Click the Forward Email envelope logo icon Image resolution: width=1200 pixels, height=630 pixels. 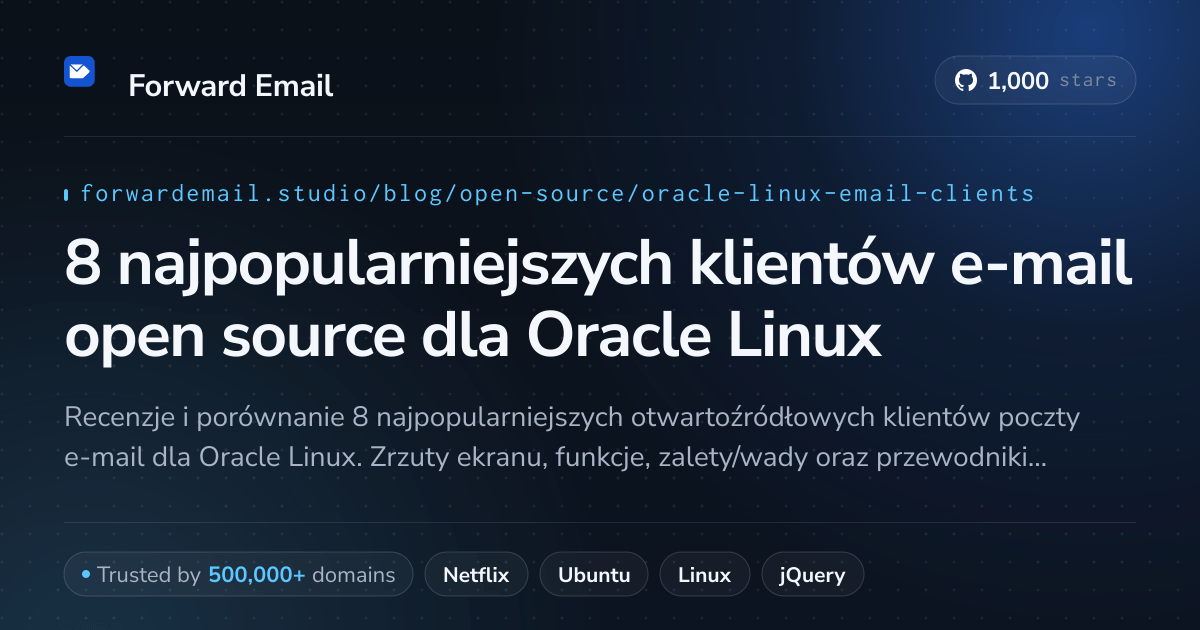79,72
